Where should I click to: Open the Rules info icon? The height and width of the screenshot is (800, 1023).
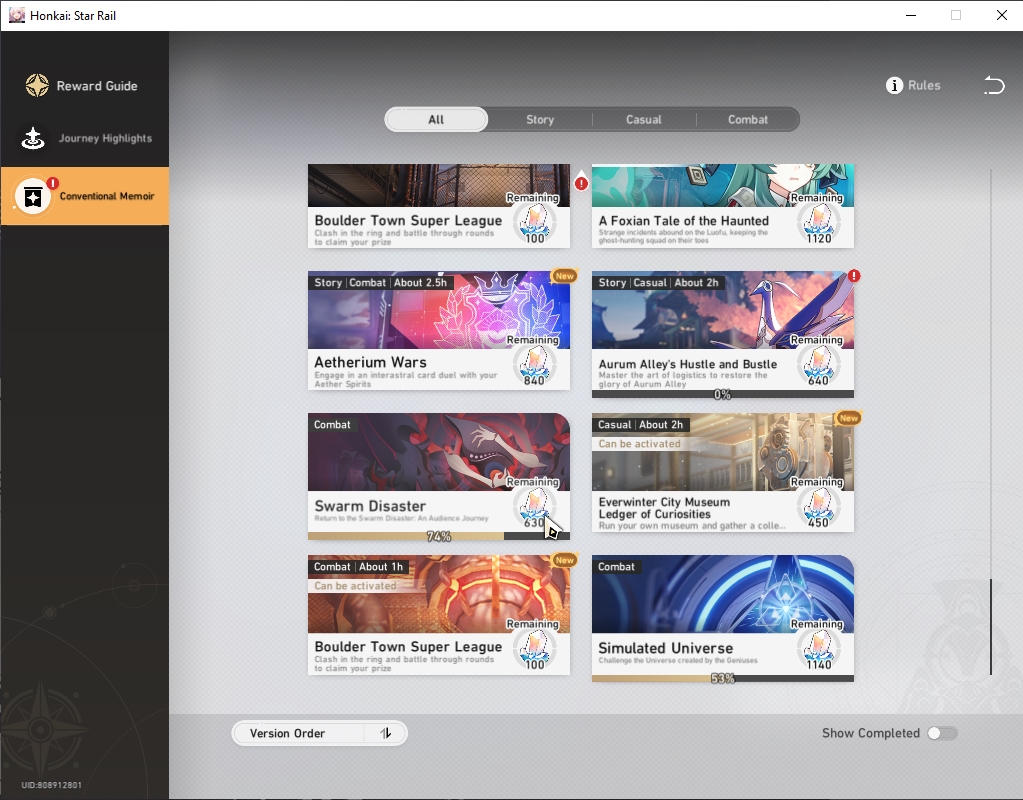[894, 85]
